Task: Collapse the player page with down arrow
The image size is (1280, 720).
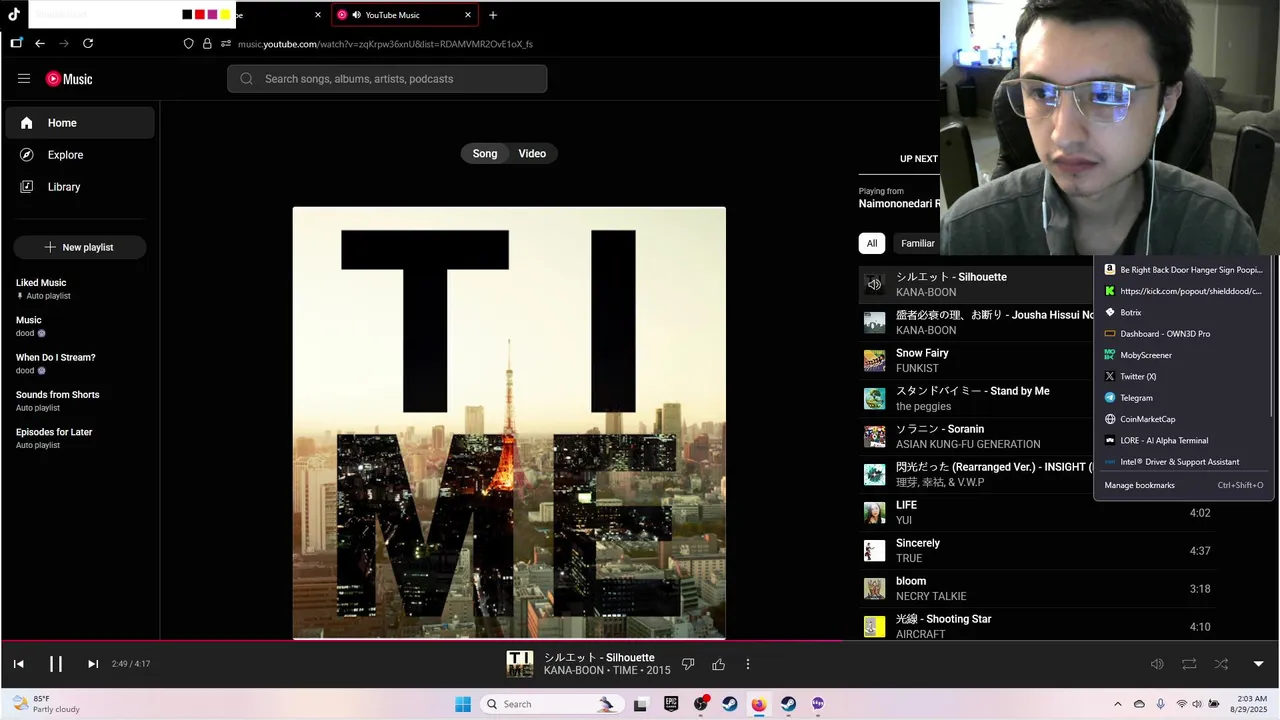Action: pos(1258,664)
